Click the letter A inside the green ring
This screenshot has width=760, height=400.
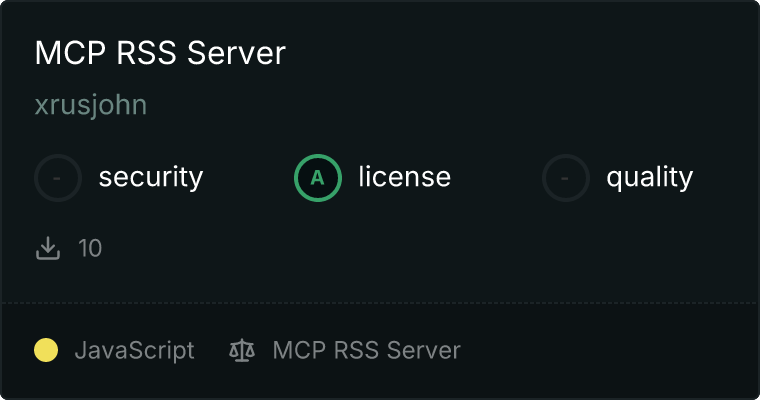tap(318, 178)
